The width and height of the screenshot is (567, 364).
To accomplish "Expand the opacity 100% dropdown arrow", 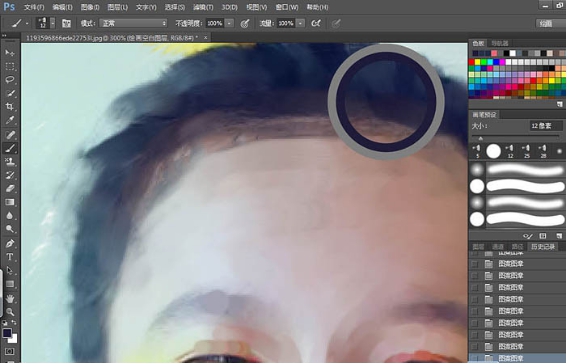I will click(x=229, y=23).
